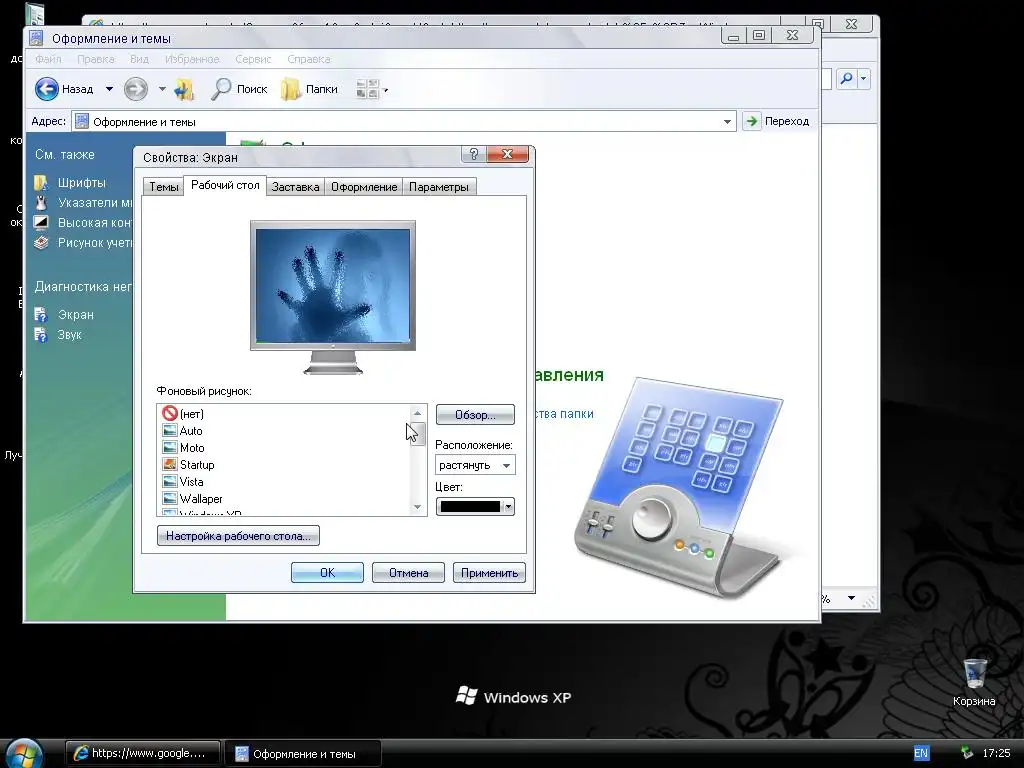Click the scroll-down arrow of the wallpaper list
Viewport: 1024px width, 768px height.
417,507
